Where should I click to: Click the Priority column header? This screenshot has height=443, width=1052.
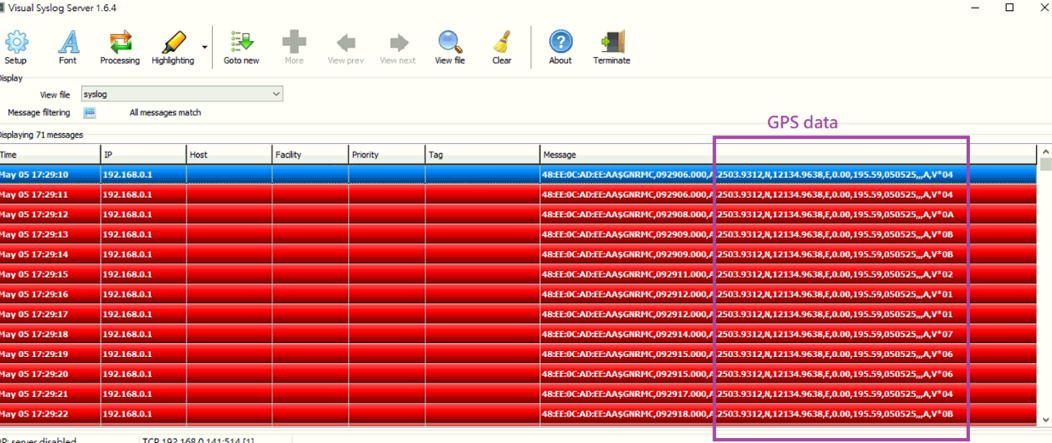[x=386, y=154]
